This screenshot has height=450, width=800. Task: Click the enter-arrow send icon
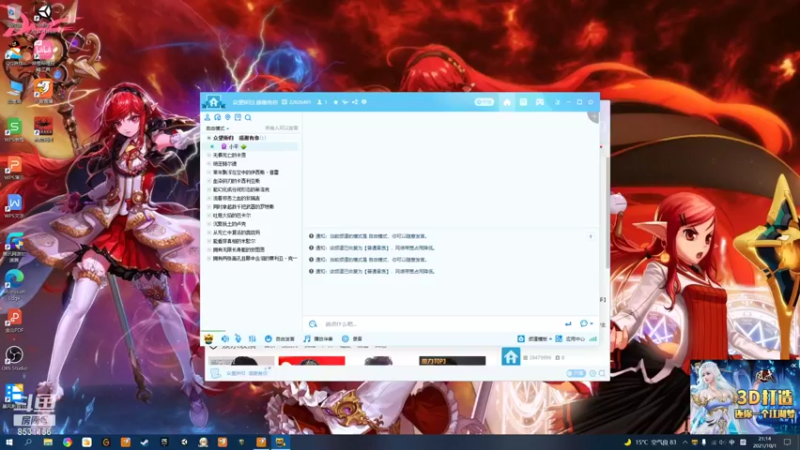568,324
